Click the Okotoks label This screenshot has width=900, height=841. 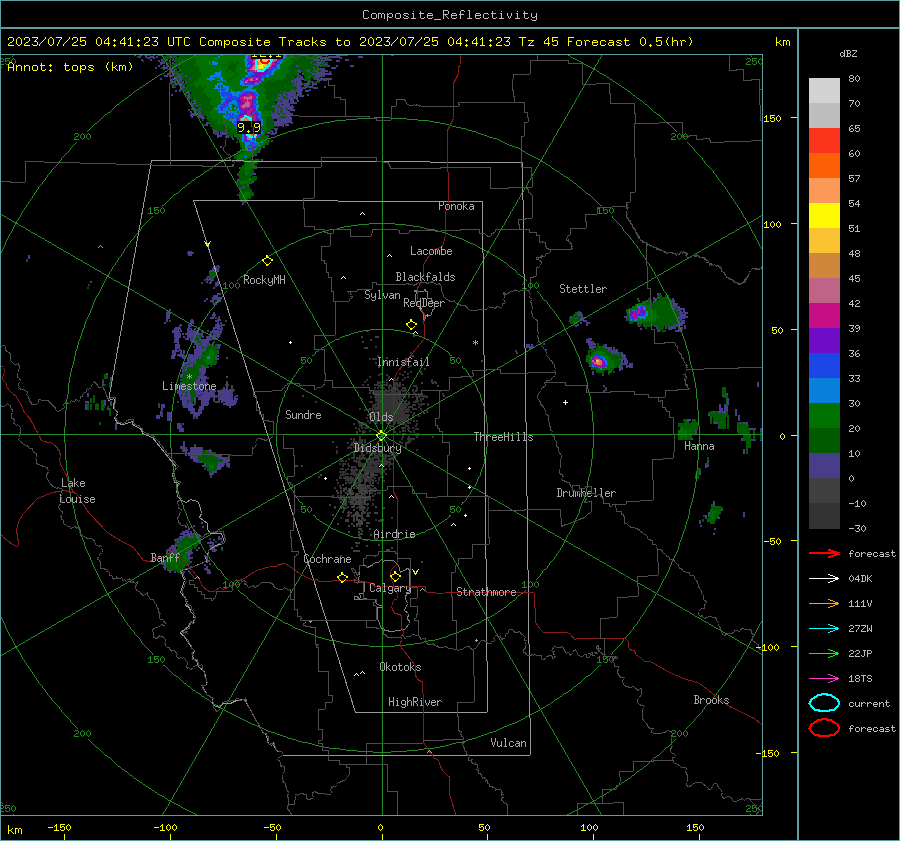click(x=400, y=667)
